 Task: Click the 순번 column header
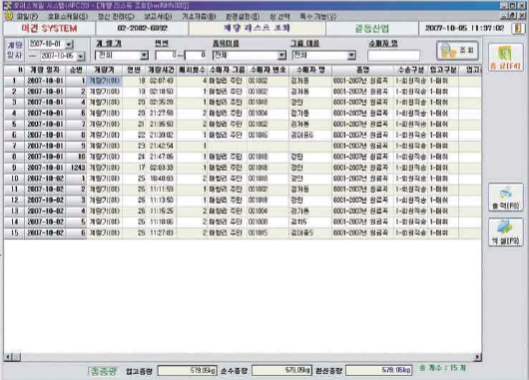tap(76, 70)
